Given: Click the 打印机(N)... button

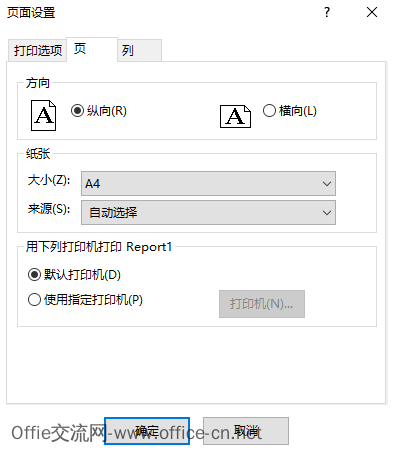Looking at the screenshot, I should (x=262, y=304).
